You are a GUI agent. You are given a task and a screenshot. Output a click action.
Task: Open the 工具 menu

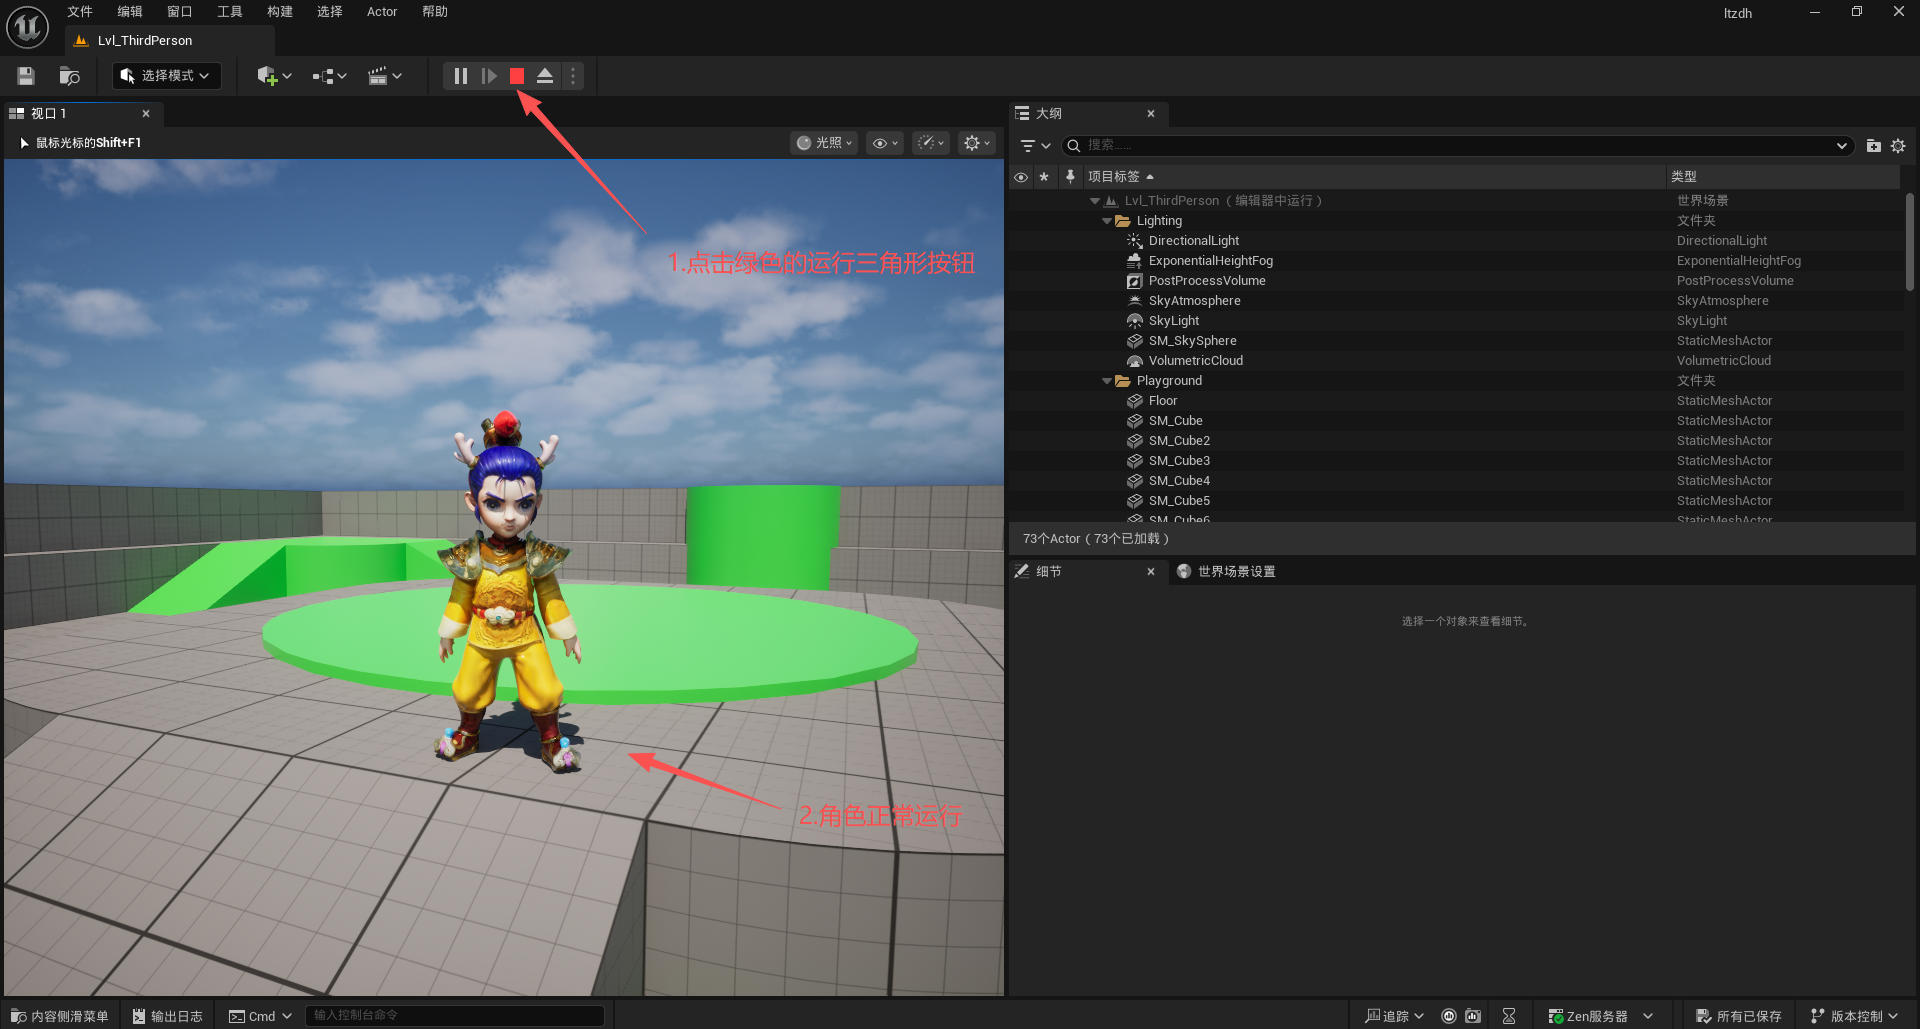click(230, 12)
